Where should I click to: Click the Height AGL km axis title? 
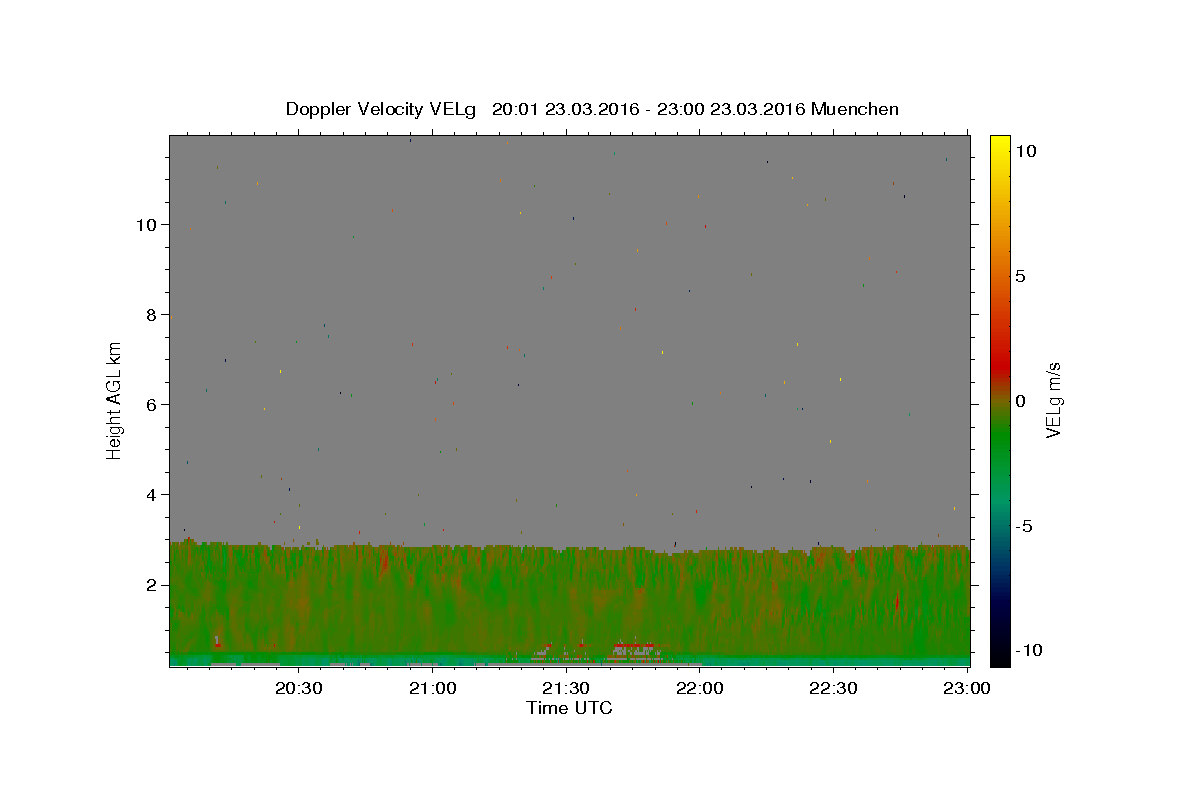coord(115,399)
